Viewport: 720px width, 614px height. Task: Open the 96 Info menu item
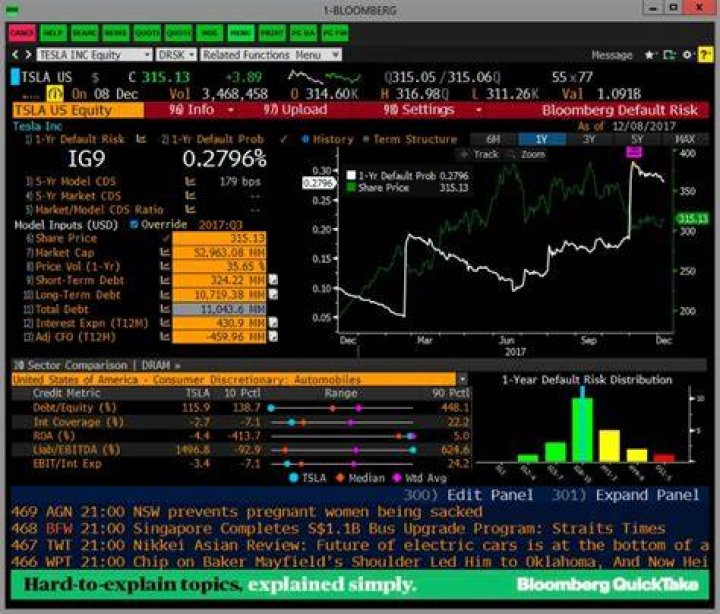[x=191, y=110]
